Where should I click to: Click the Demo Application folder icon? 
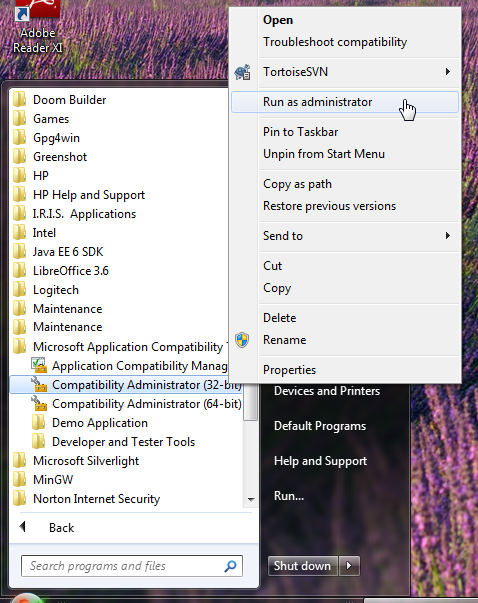coord(38,422)
